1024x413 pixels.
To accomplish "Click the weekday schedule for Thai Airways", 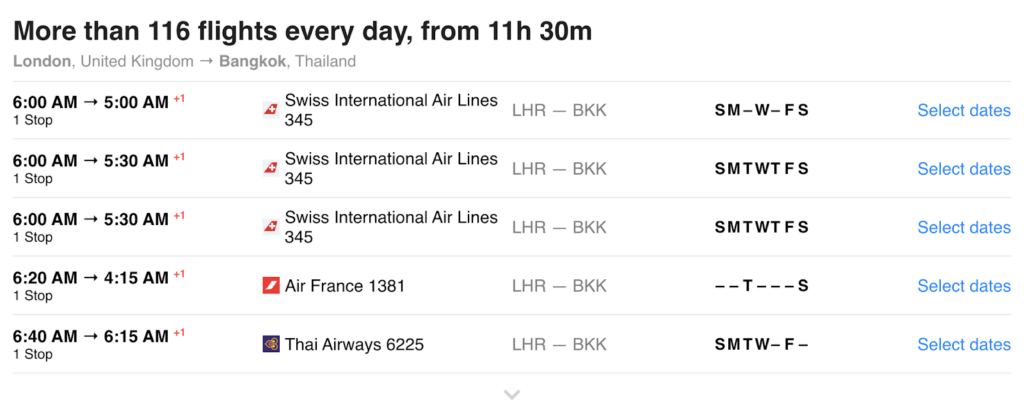I will (761, 344).
